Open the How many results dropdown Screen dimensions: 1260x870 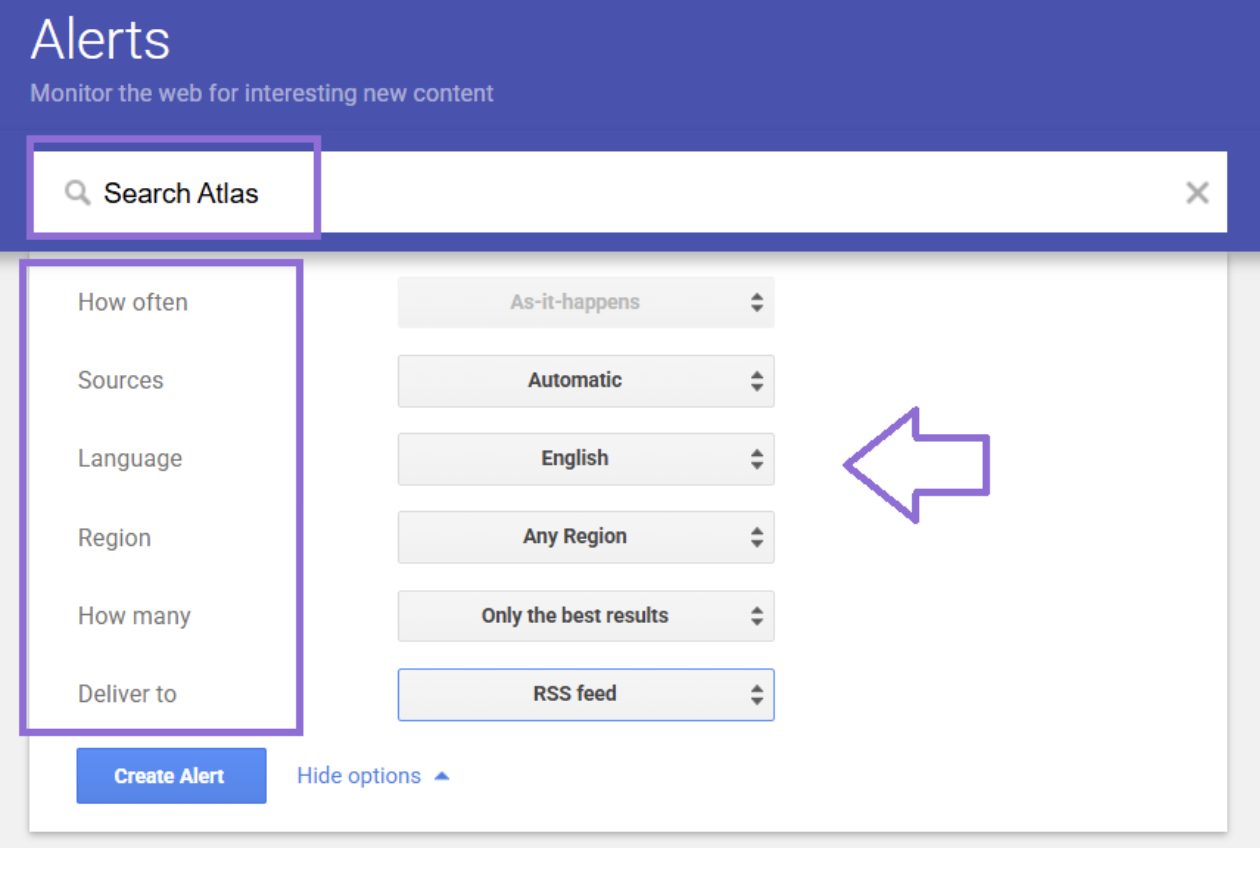pos(586,616)
